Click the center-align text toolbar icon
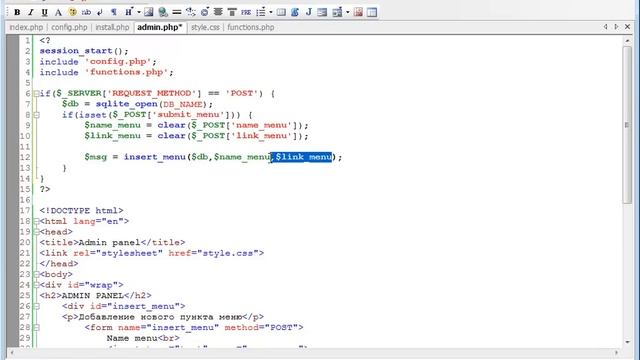This screenshot has width=640, height=360. click(x=218, y=12)
